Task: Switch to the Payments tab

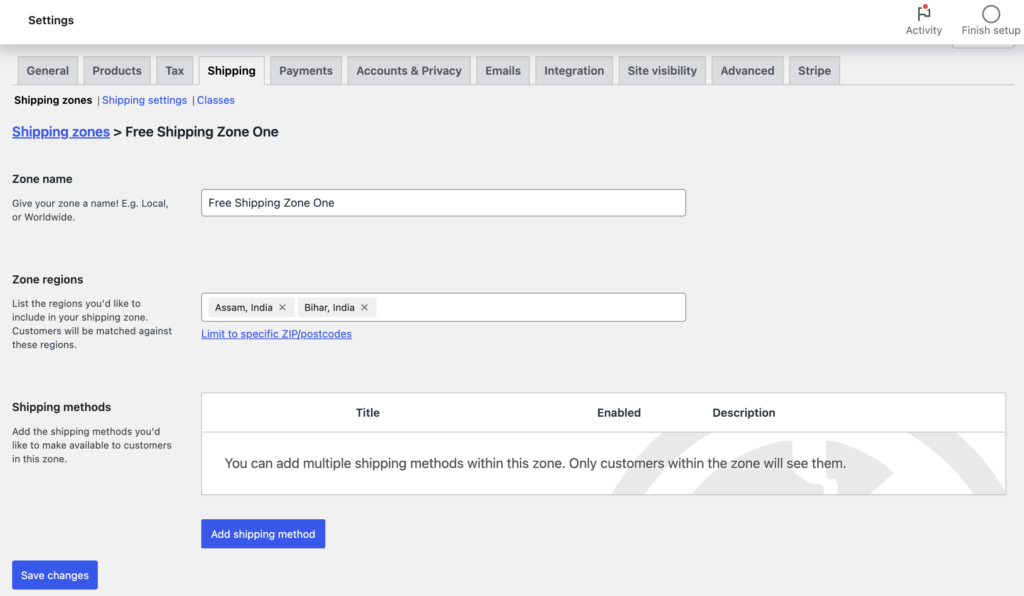Action: 305,70
